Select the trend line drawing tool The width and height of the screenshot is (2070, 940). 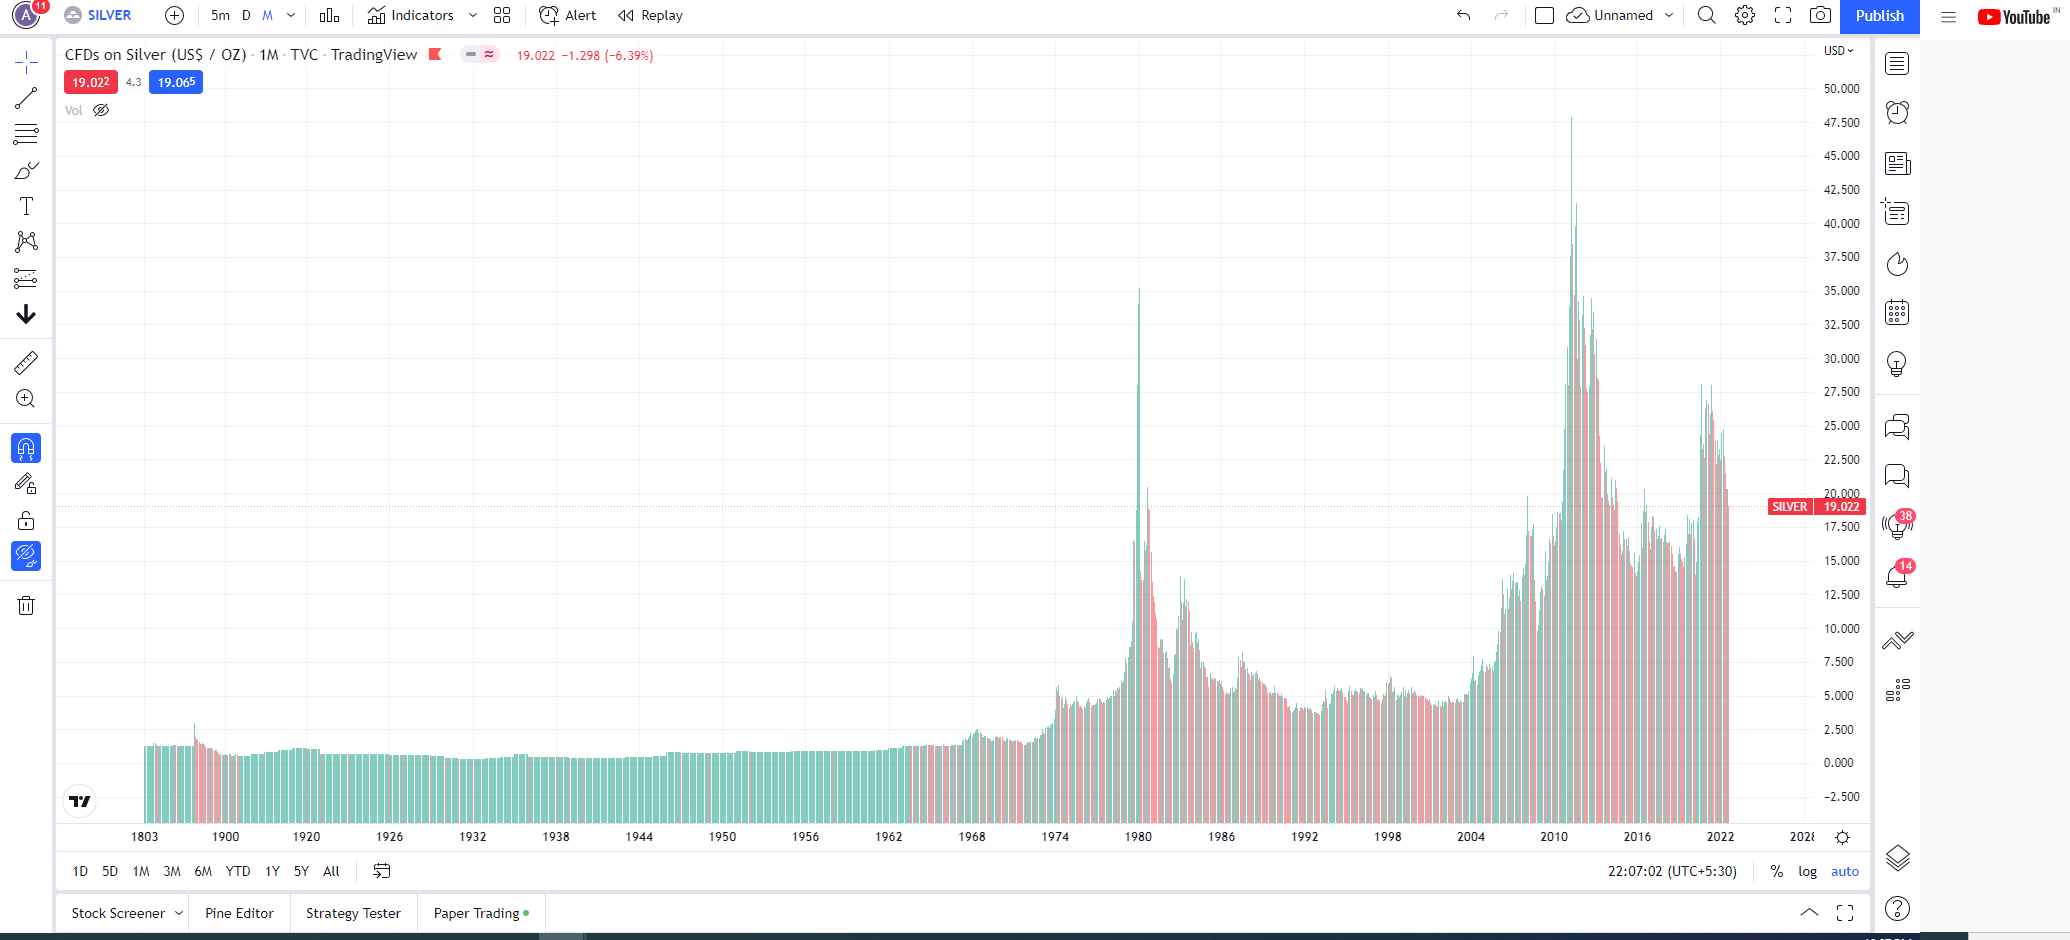coord(26,98)
